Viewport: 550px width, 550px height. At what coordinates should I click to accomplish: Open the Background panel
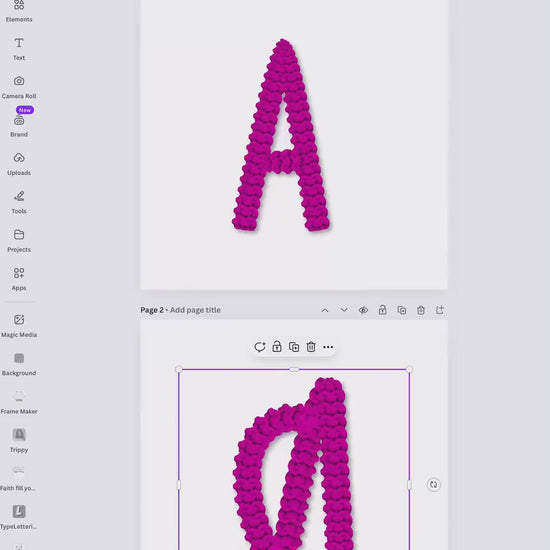tap(19, 364)
